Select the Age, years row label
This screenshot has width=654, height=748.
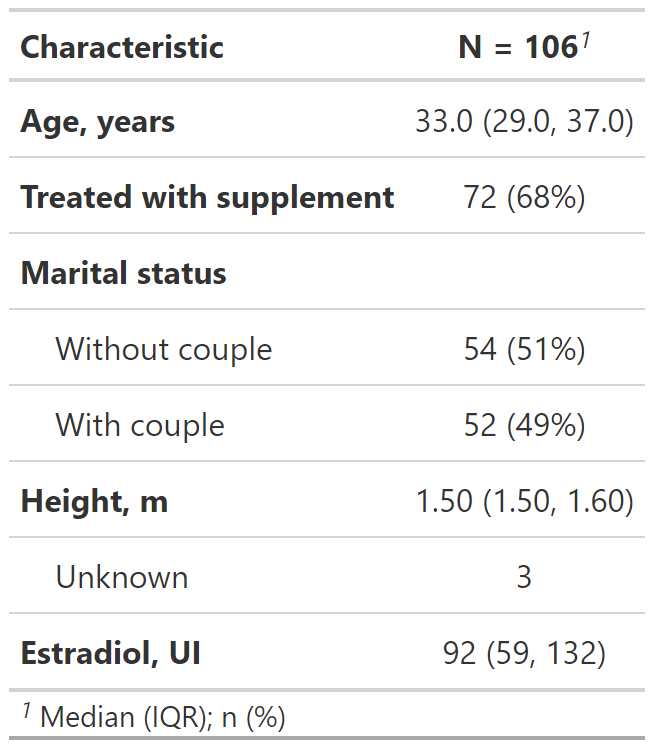point(98,122)
